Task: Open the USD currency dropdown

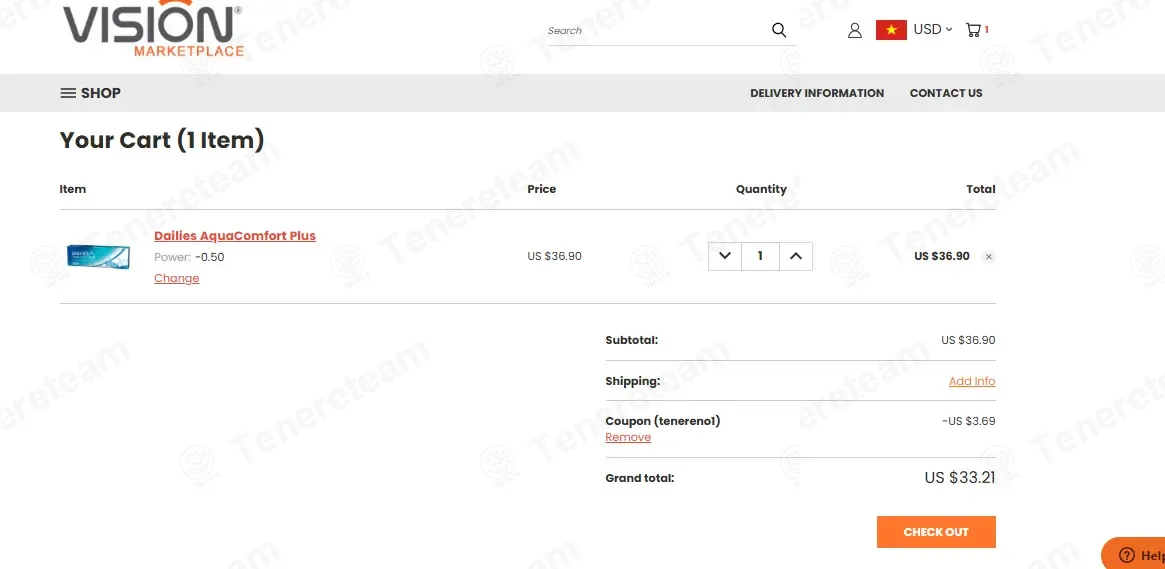Action: 932,30
